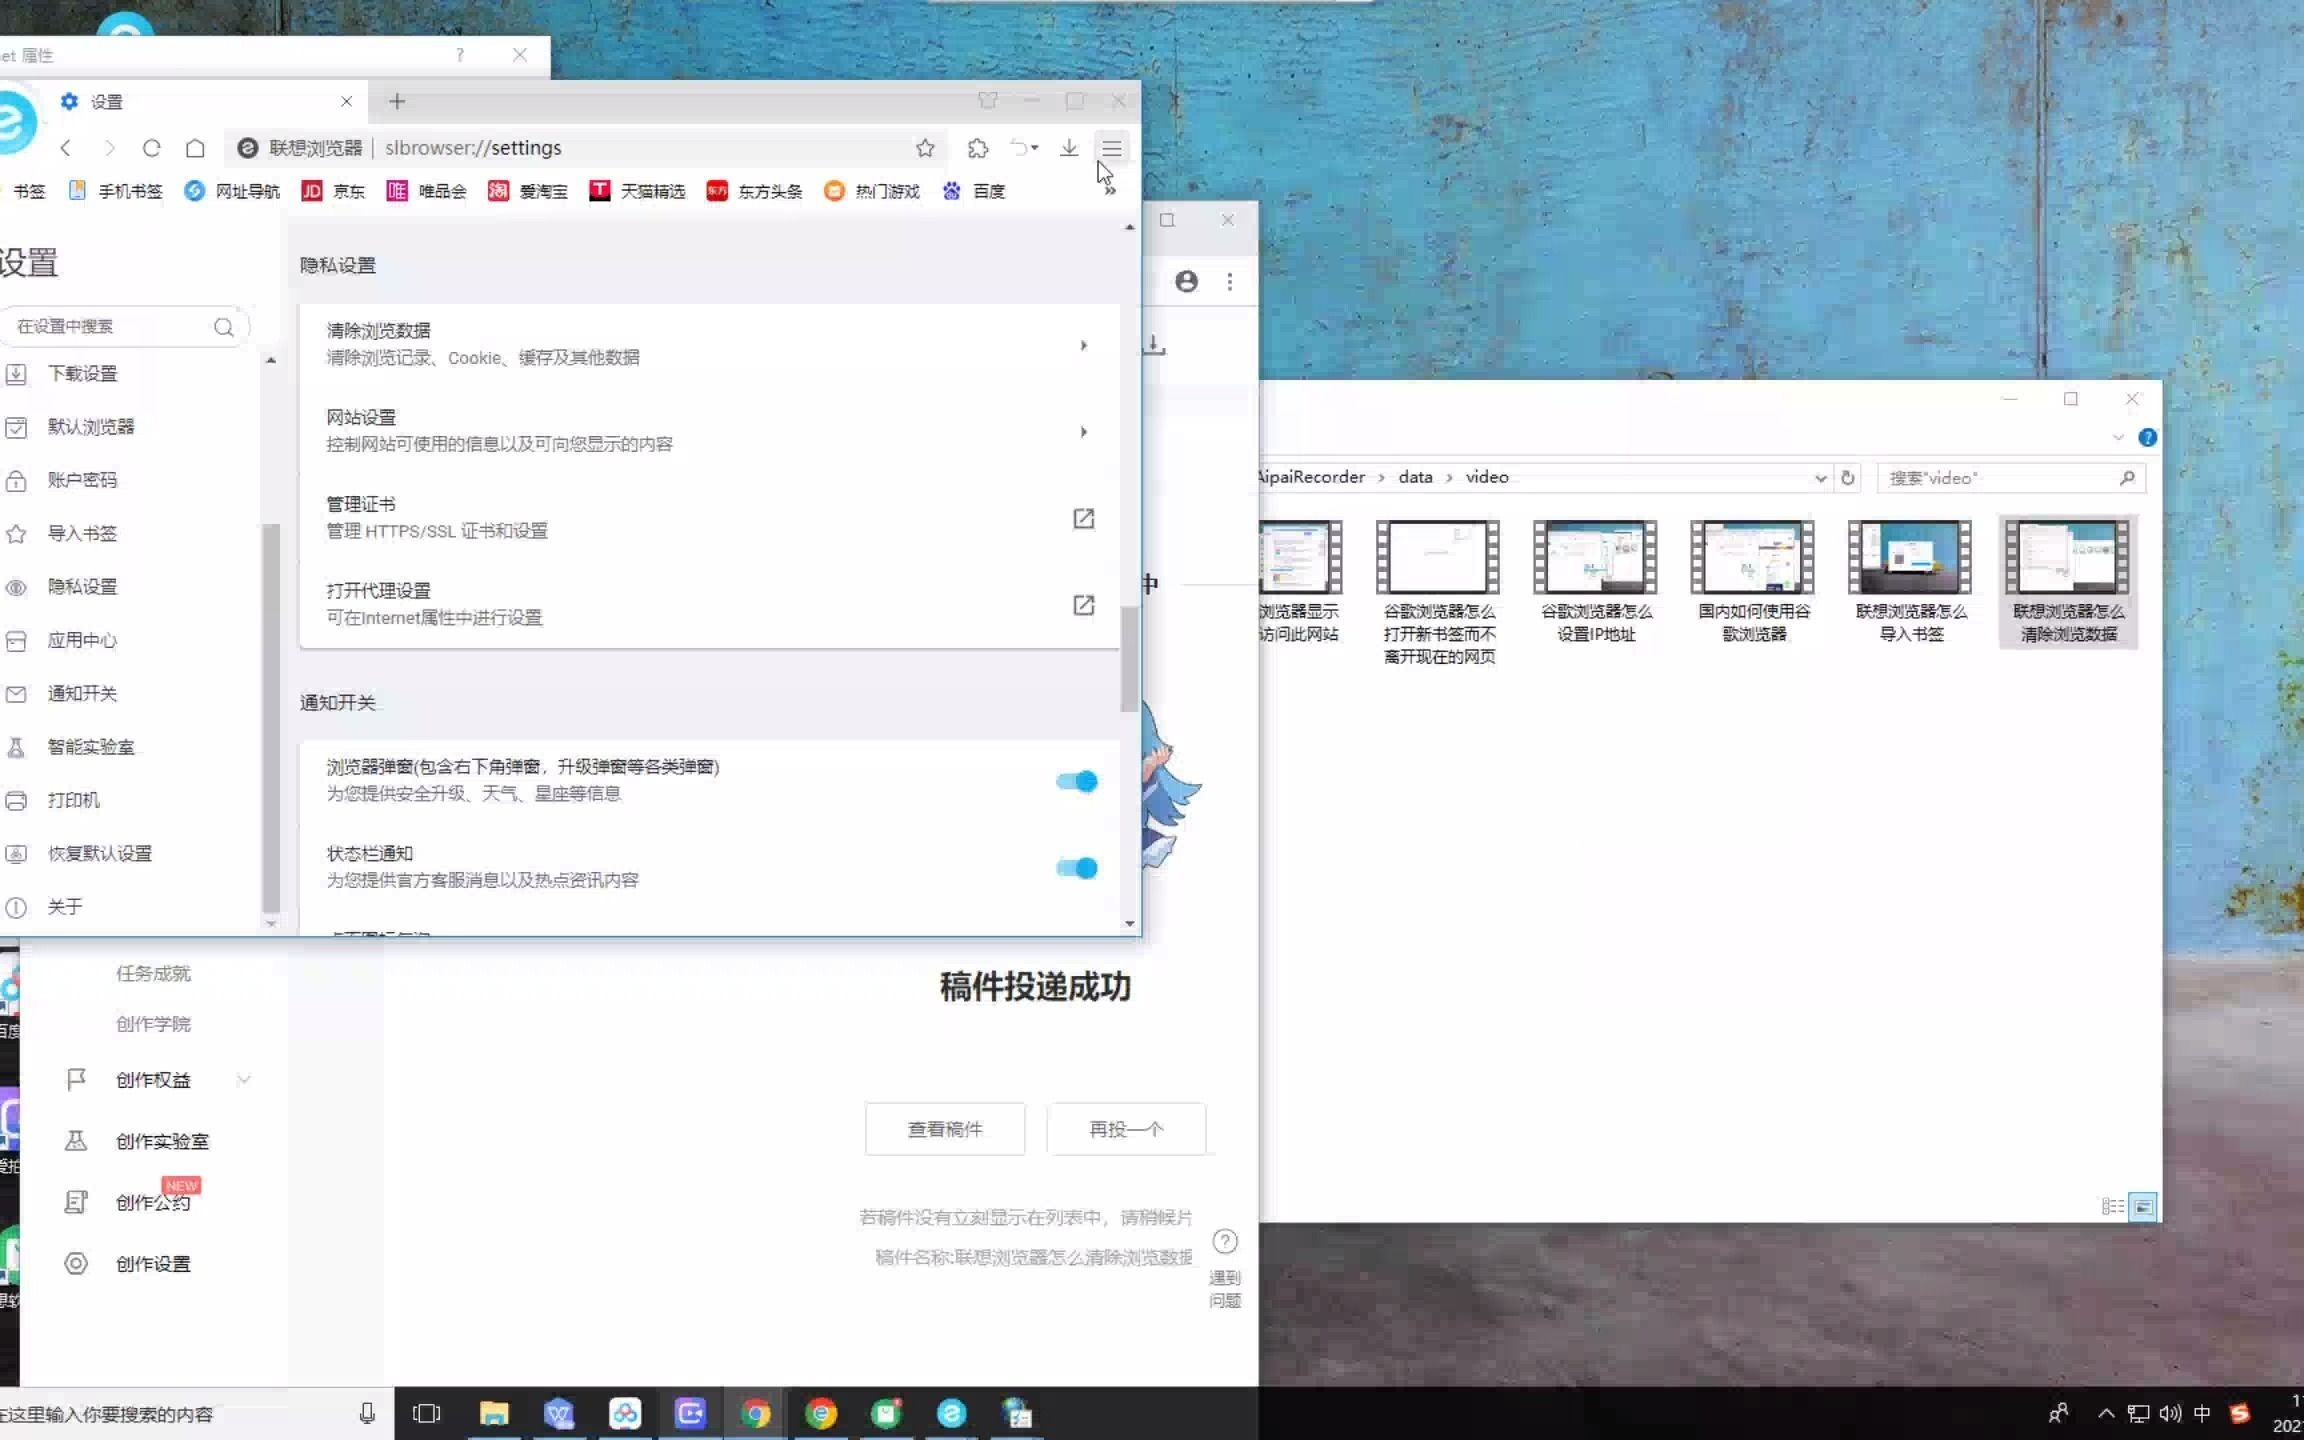This screenshot has height=1440, width=2304.
Task: Select video 国内如何使用谷歌浏览器
Action: click(1753, 582)
